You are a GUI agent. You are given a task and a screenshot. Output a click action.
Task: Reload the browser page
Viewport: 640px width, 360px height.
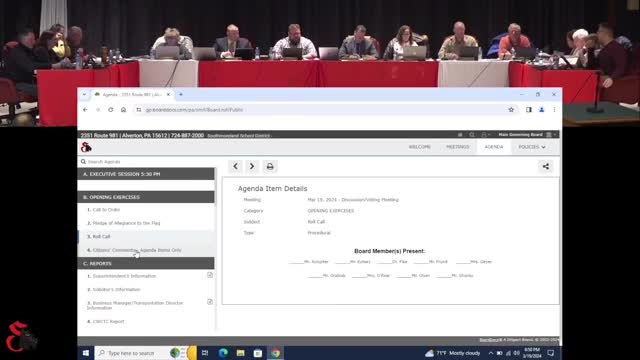(x=111, y=110)
